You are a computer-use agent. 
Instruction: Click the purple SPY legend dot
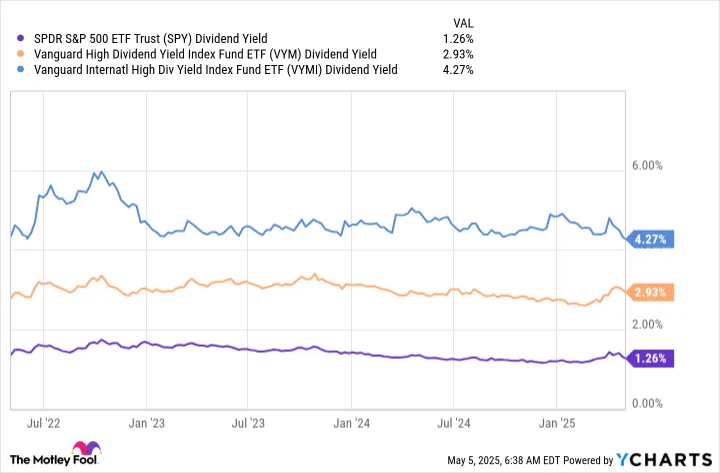click(x=20, y=39)
